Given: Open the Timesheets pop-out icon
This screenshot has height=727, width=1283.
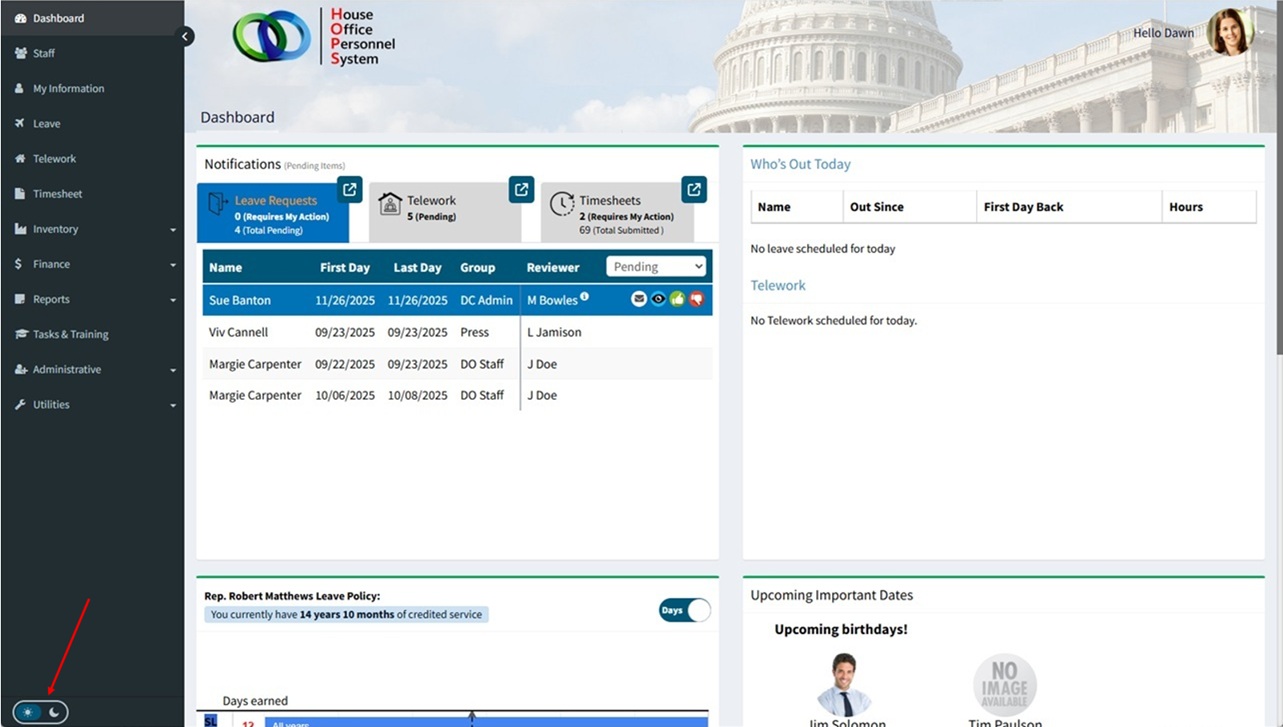Looking at the screenshot, I should pyautogui.click(x=694, y=189).
